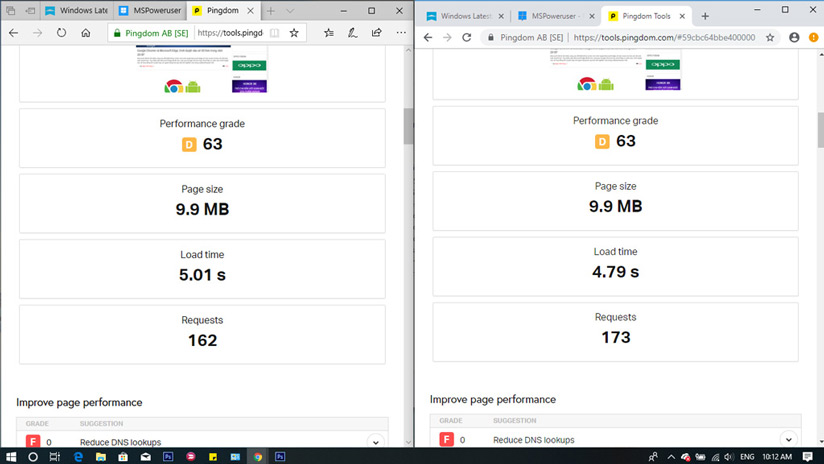Expand Reduce DNS lookups row in Chrome
This screenshot has width=824, height=464.
click(x=788, y=439)
